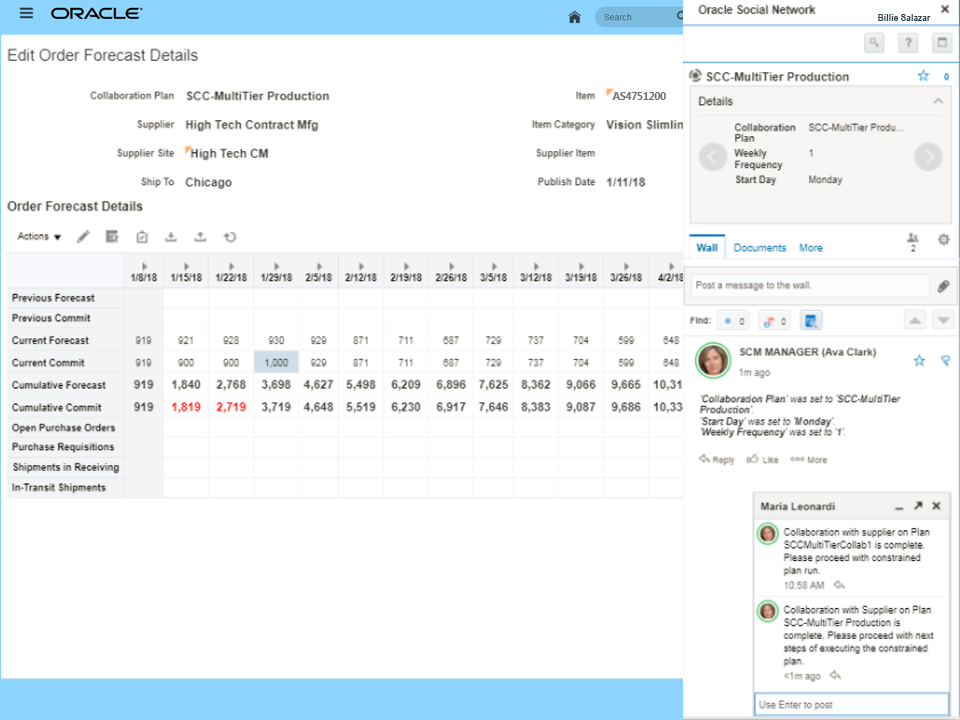Click the High Tech CM supplier site

pyautogui.click(x=229, y=154)
